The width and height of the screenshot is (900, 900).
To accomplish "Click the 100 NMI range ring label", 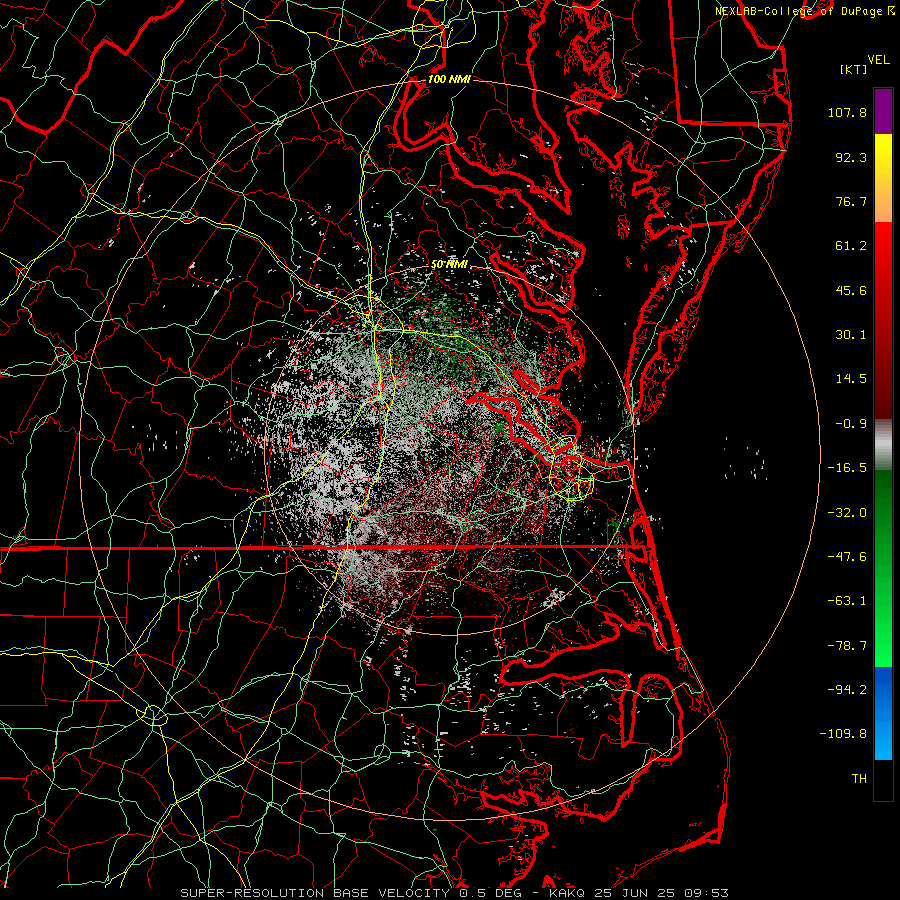I will [x=449, y=79].
